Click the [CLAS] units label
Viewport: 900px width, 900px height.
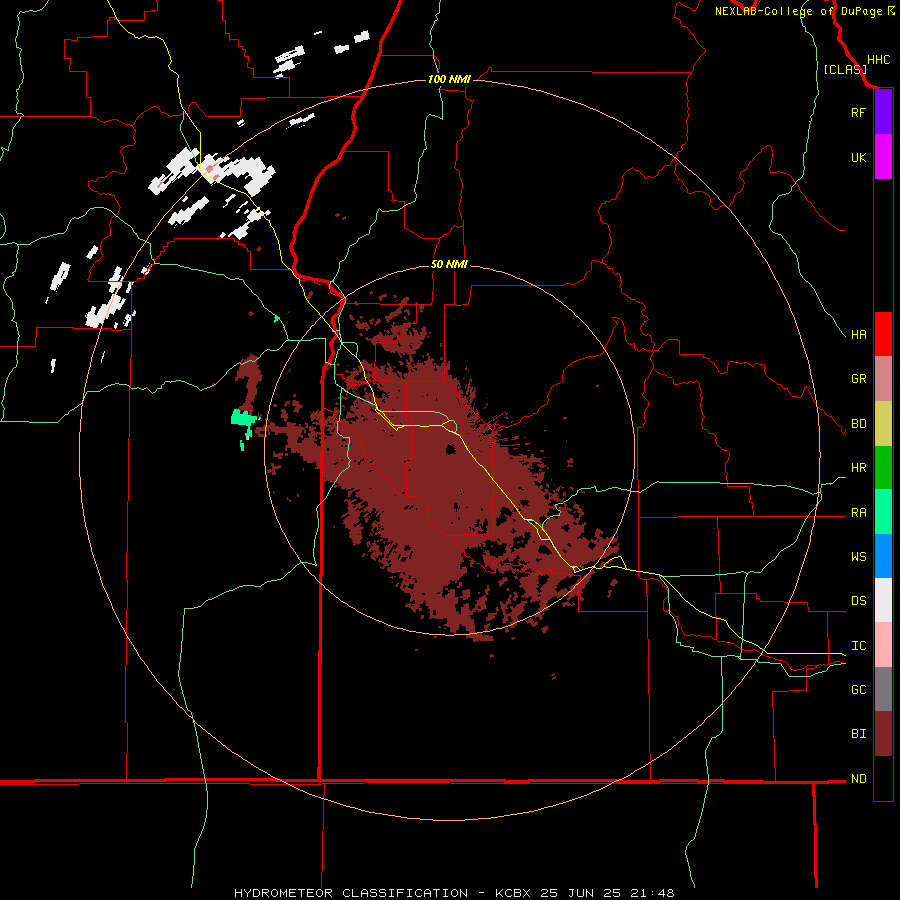(x=845, y=69)
